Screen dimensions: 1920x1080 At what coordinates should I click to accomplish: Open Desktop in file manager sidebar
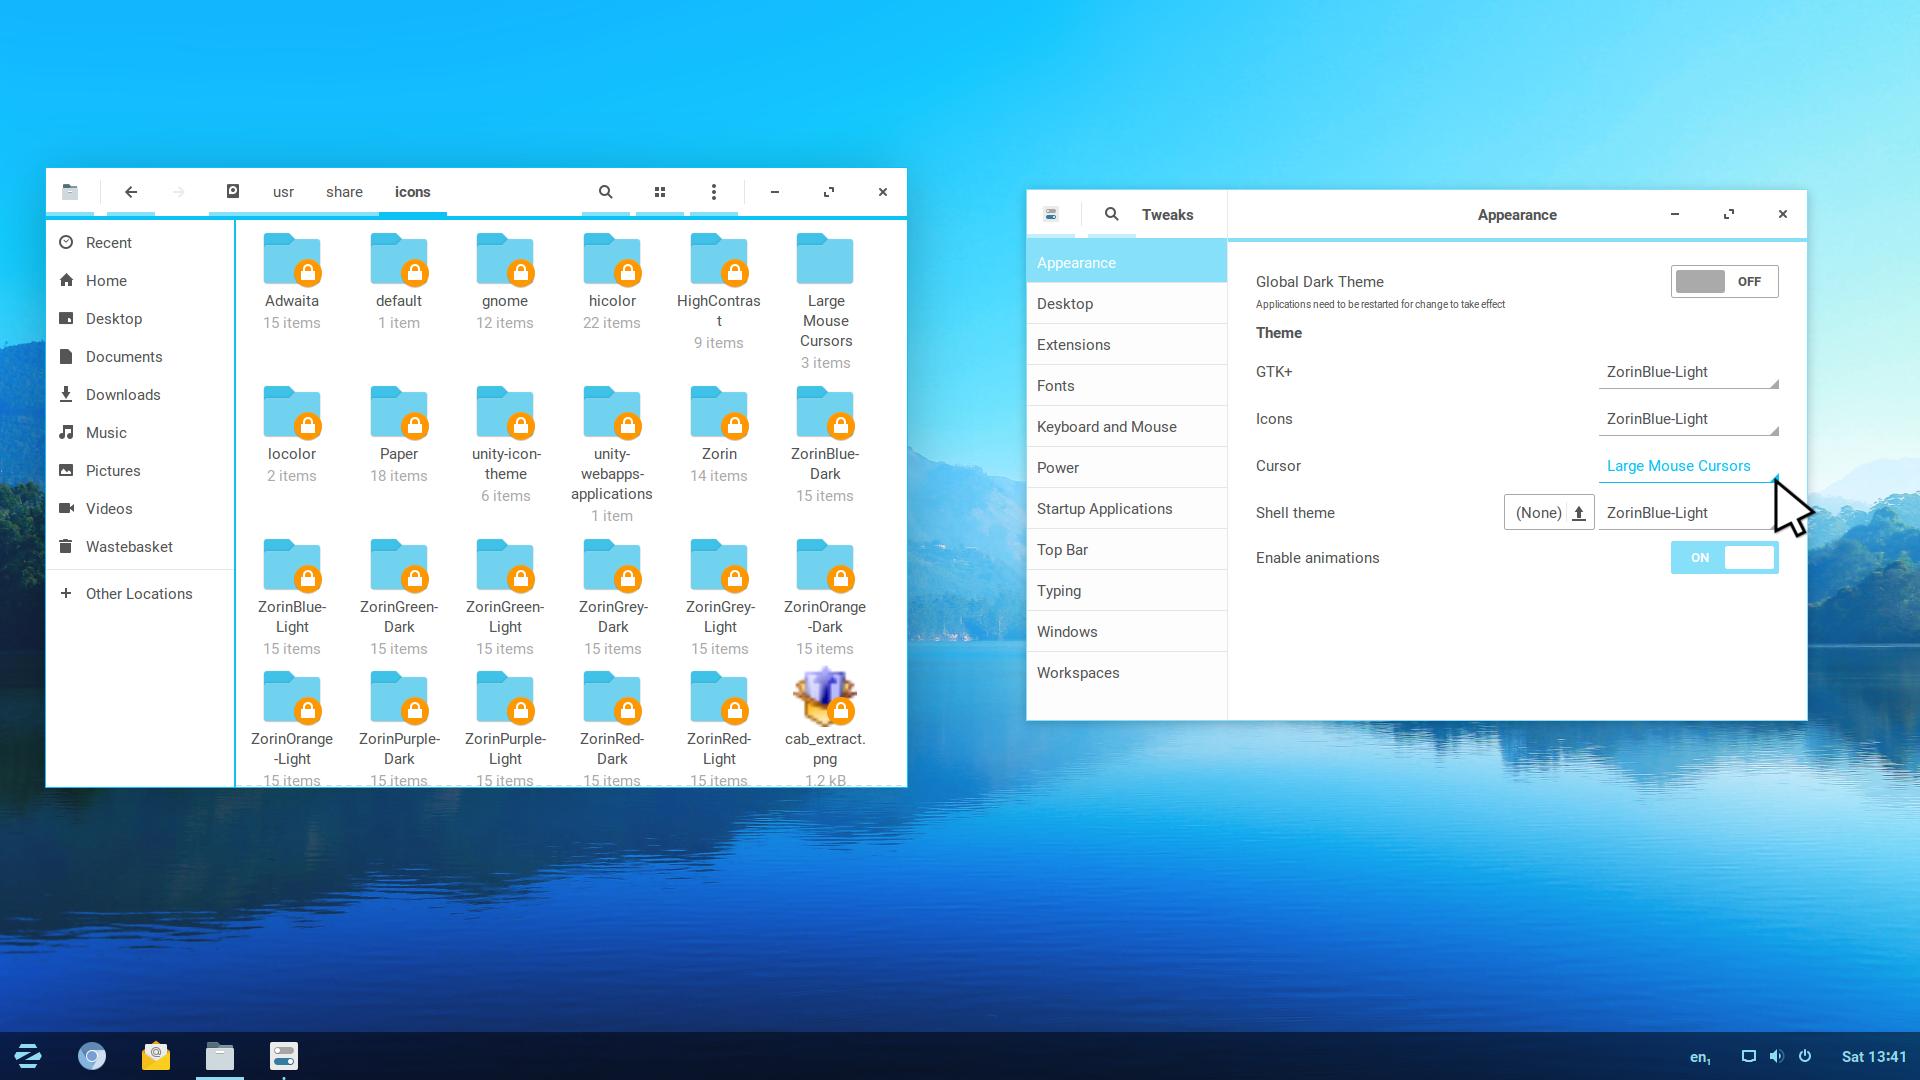coord(140,319)
